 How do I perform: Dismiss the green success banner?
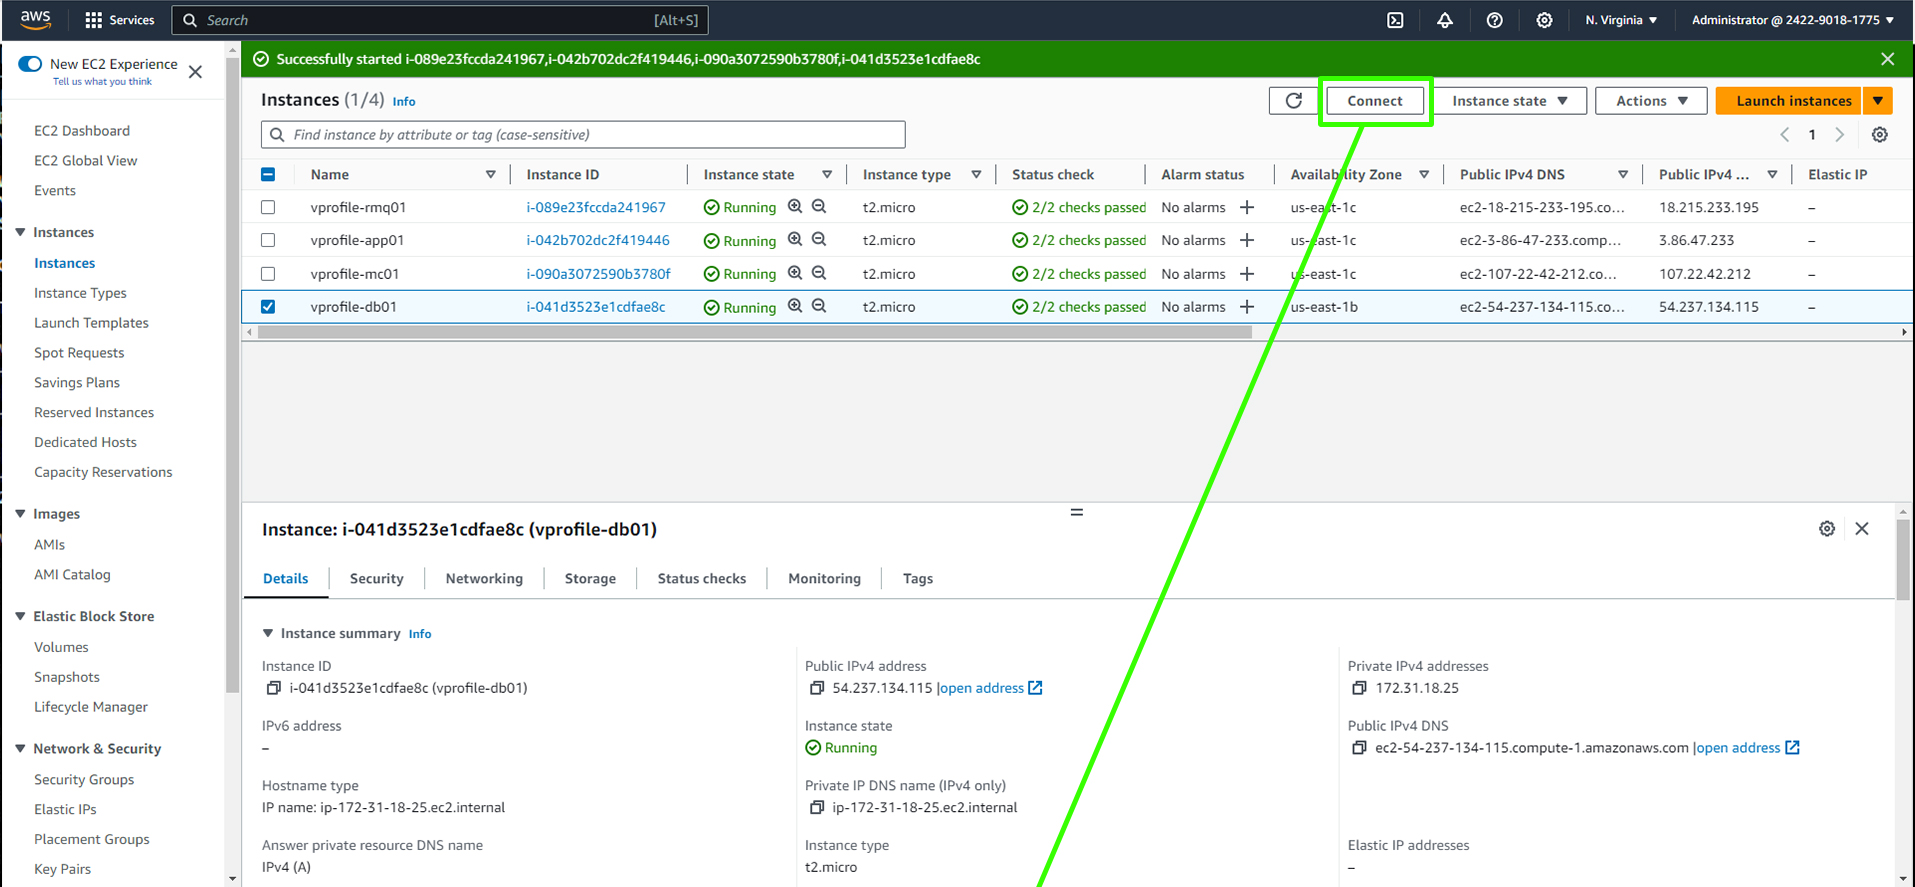(1888, 59)
